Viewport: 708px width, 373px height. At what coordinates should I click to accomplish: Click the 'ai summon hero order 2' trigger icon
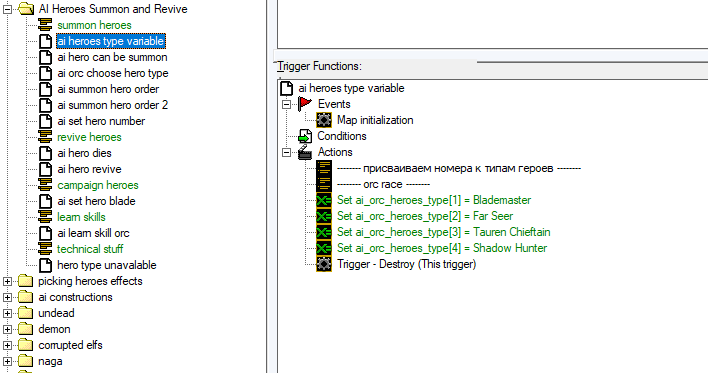click(x=45, y=105)
